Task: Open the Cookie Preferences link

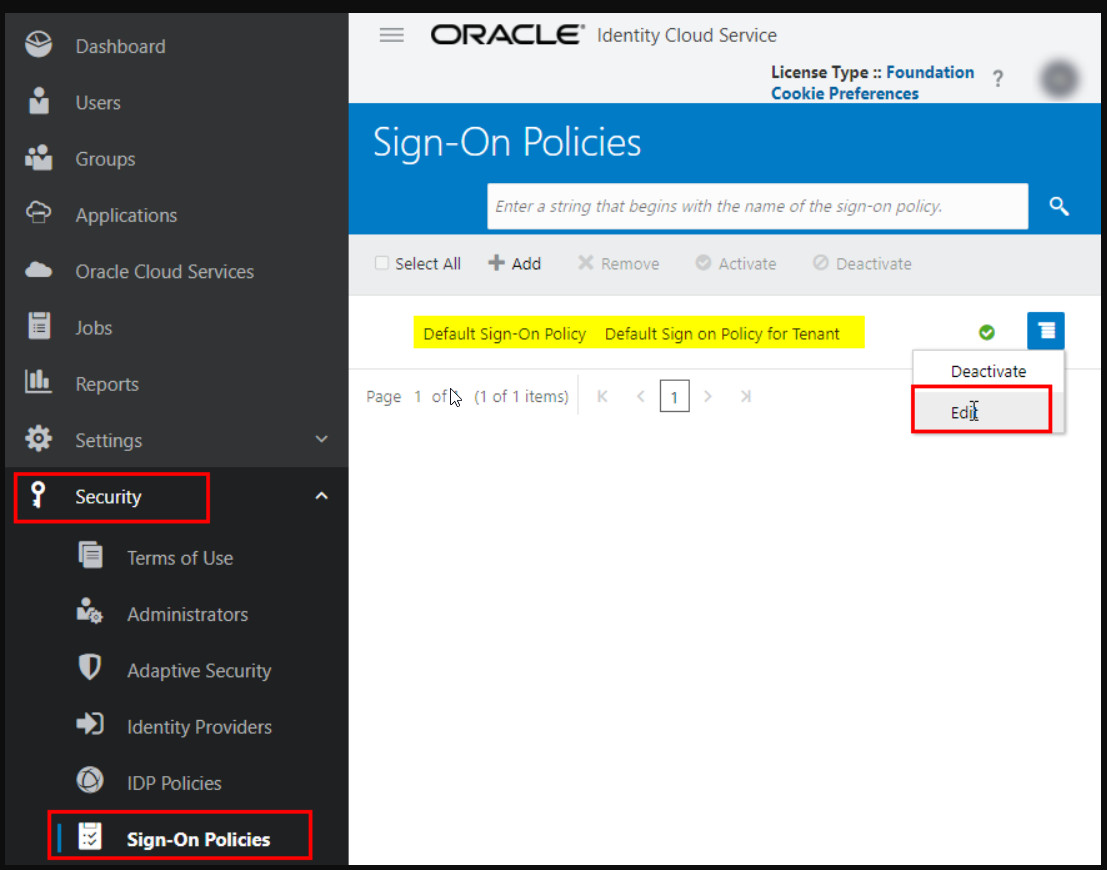Action: pyautogui.click(x=844, y=93)
